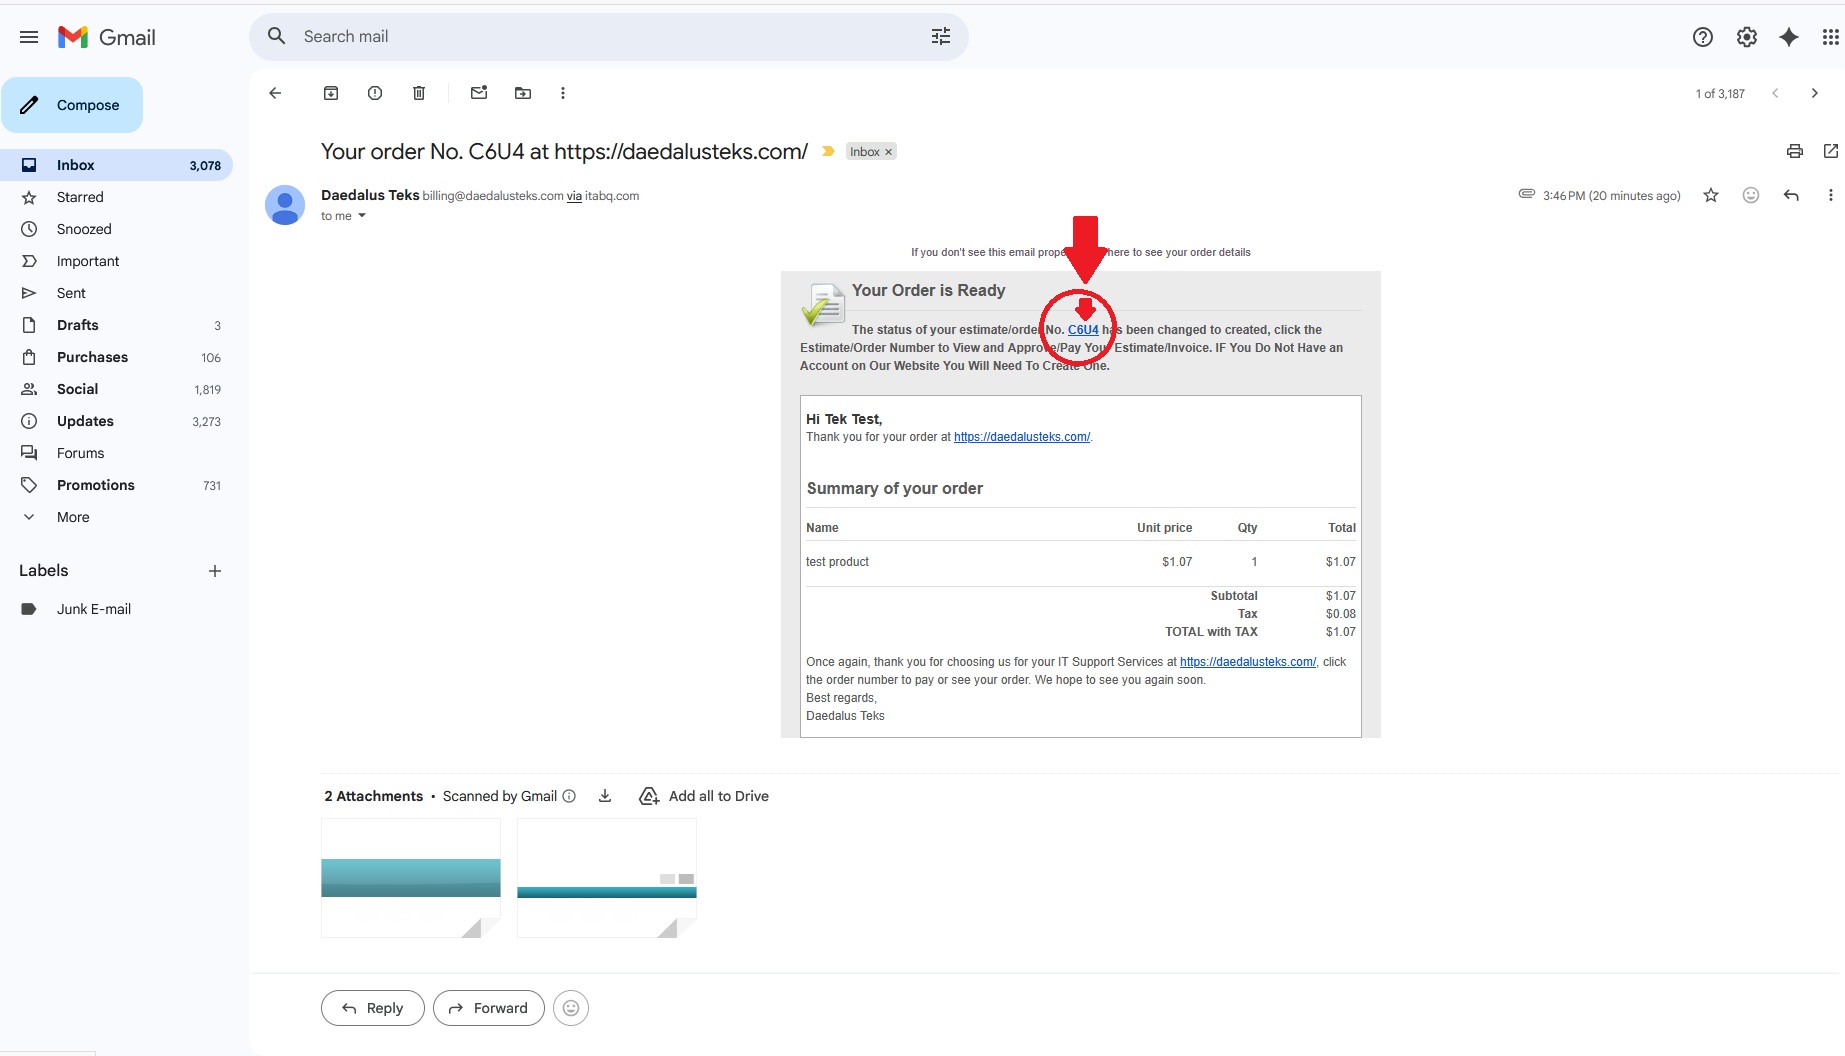This screenshot has height=1056, width=1845.
Task: Open more actions in email toolbar
Action: pyautogui.click(x=563, y=93)
